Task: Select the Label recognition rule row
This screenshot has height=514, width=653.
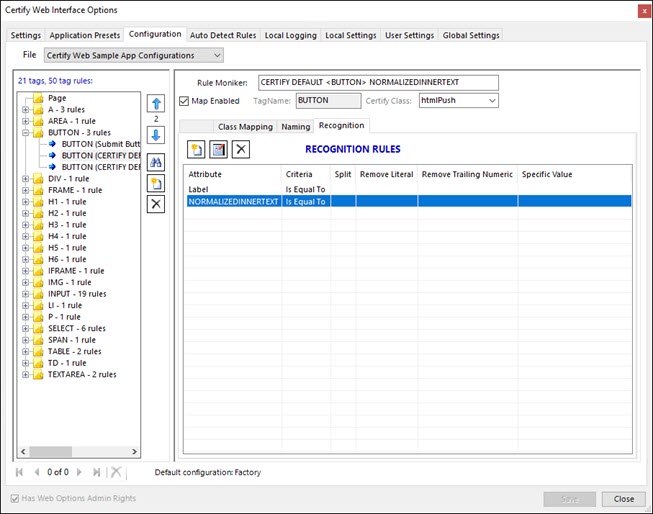Action: coord(409,189)
